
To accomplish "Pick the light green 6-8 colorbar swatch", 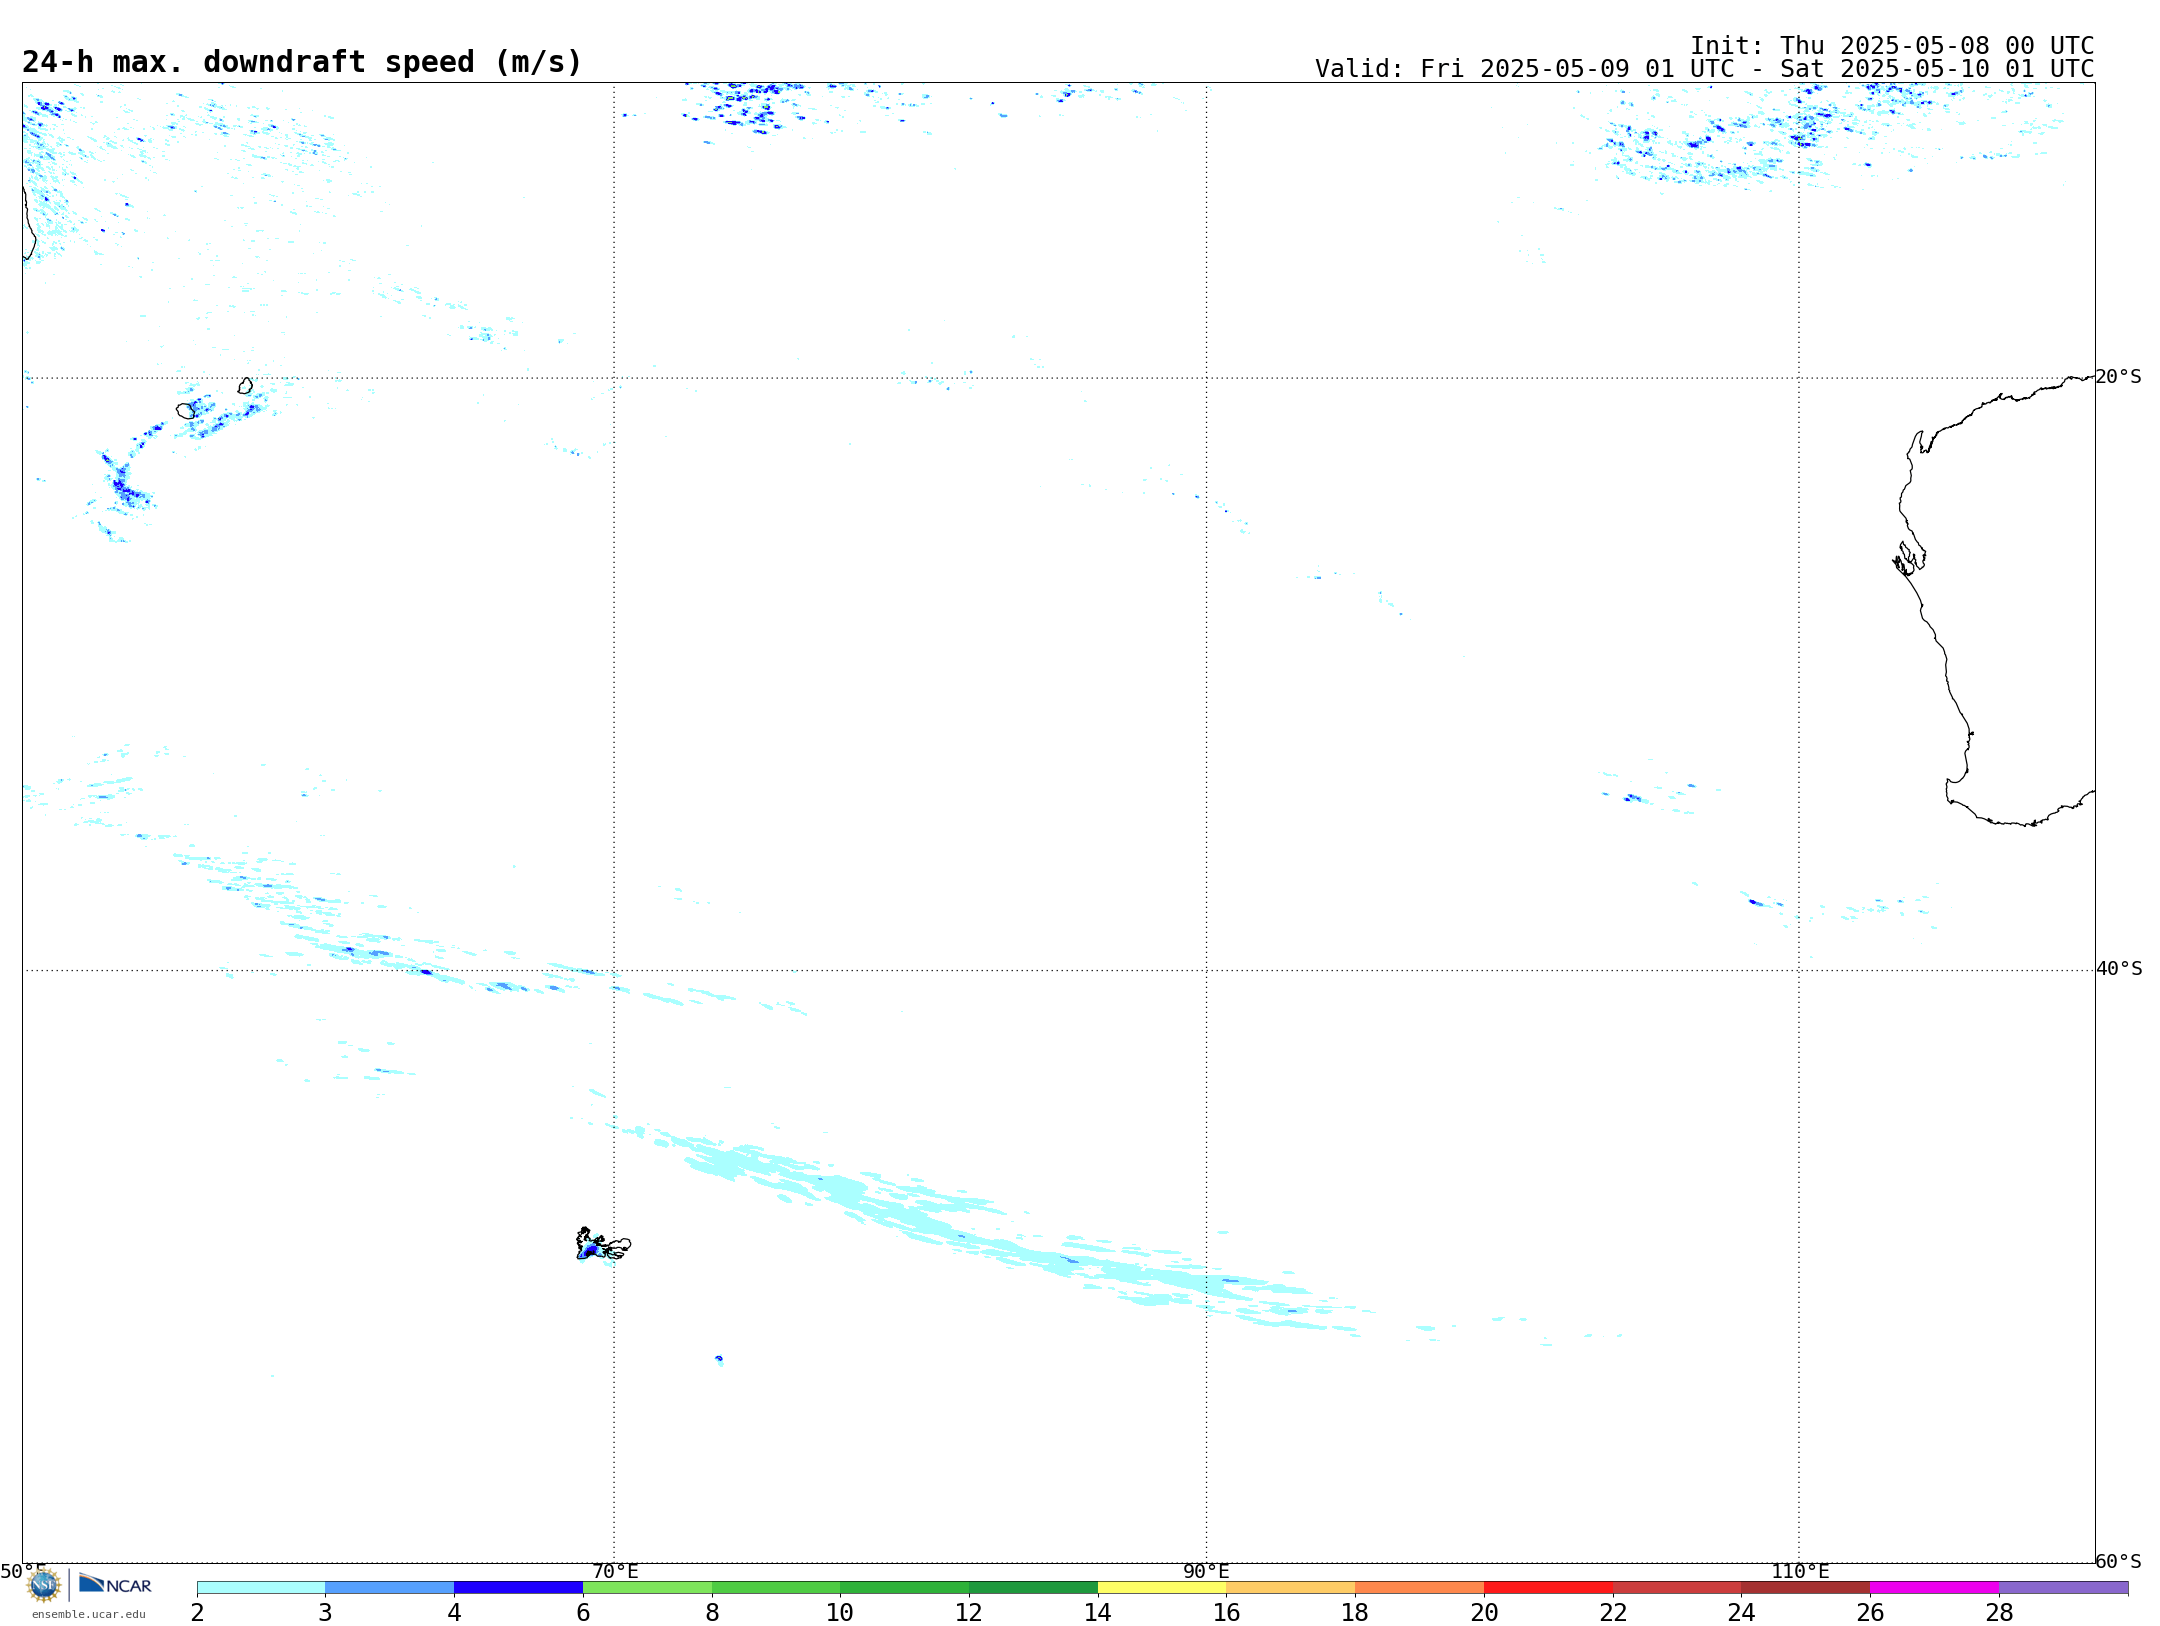I will pyautogui.click(x=647, y=1588).
